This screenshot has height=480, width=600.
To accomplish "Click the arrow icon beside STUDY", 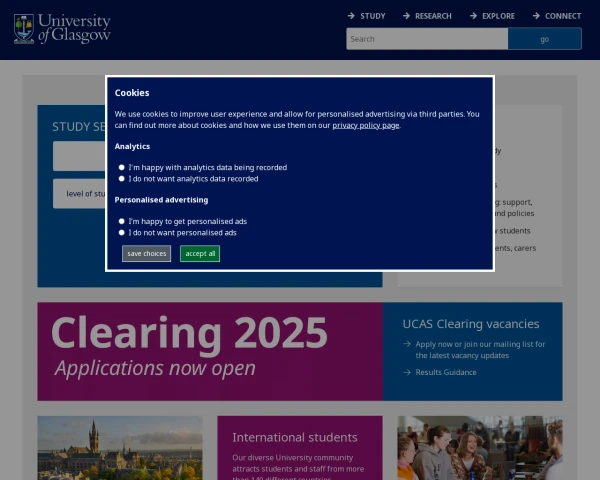I will point(351,16).
